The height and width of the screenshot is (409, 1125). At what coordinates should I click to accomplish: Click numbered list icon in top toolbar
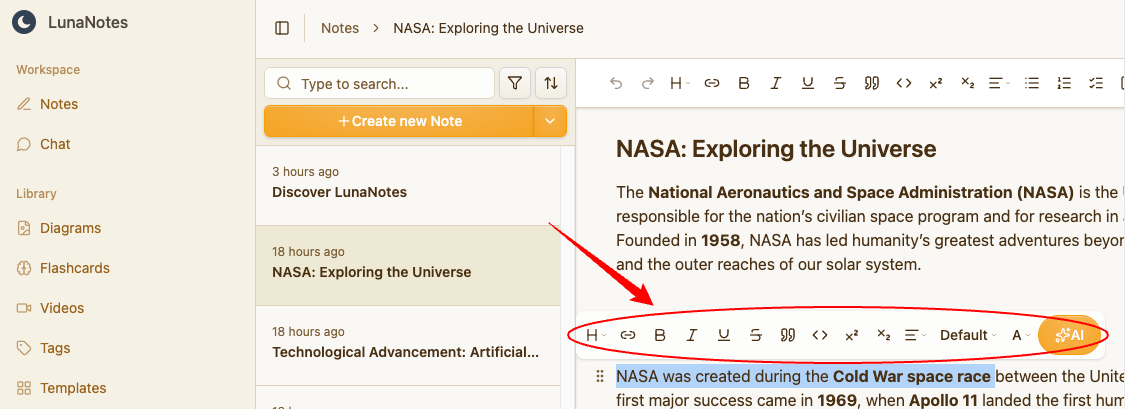pos(1064,84)
